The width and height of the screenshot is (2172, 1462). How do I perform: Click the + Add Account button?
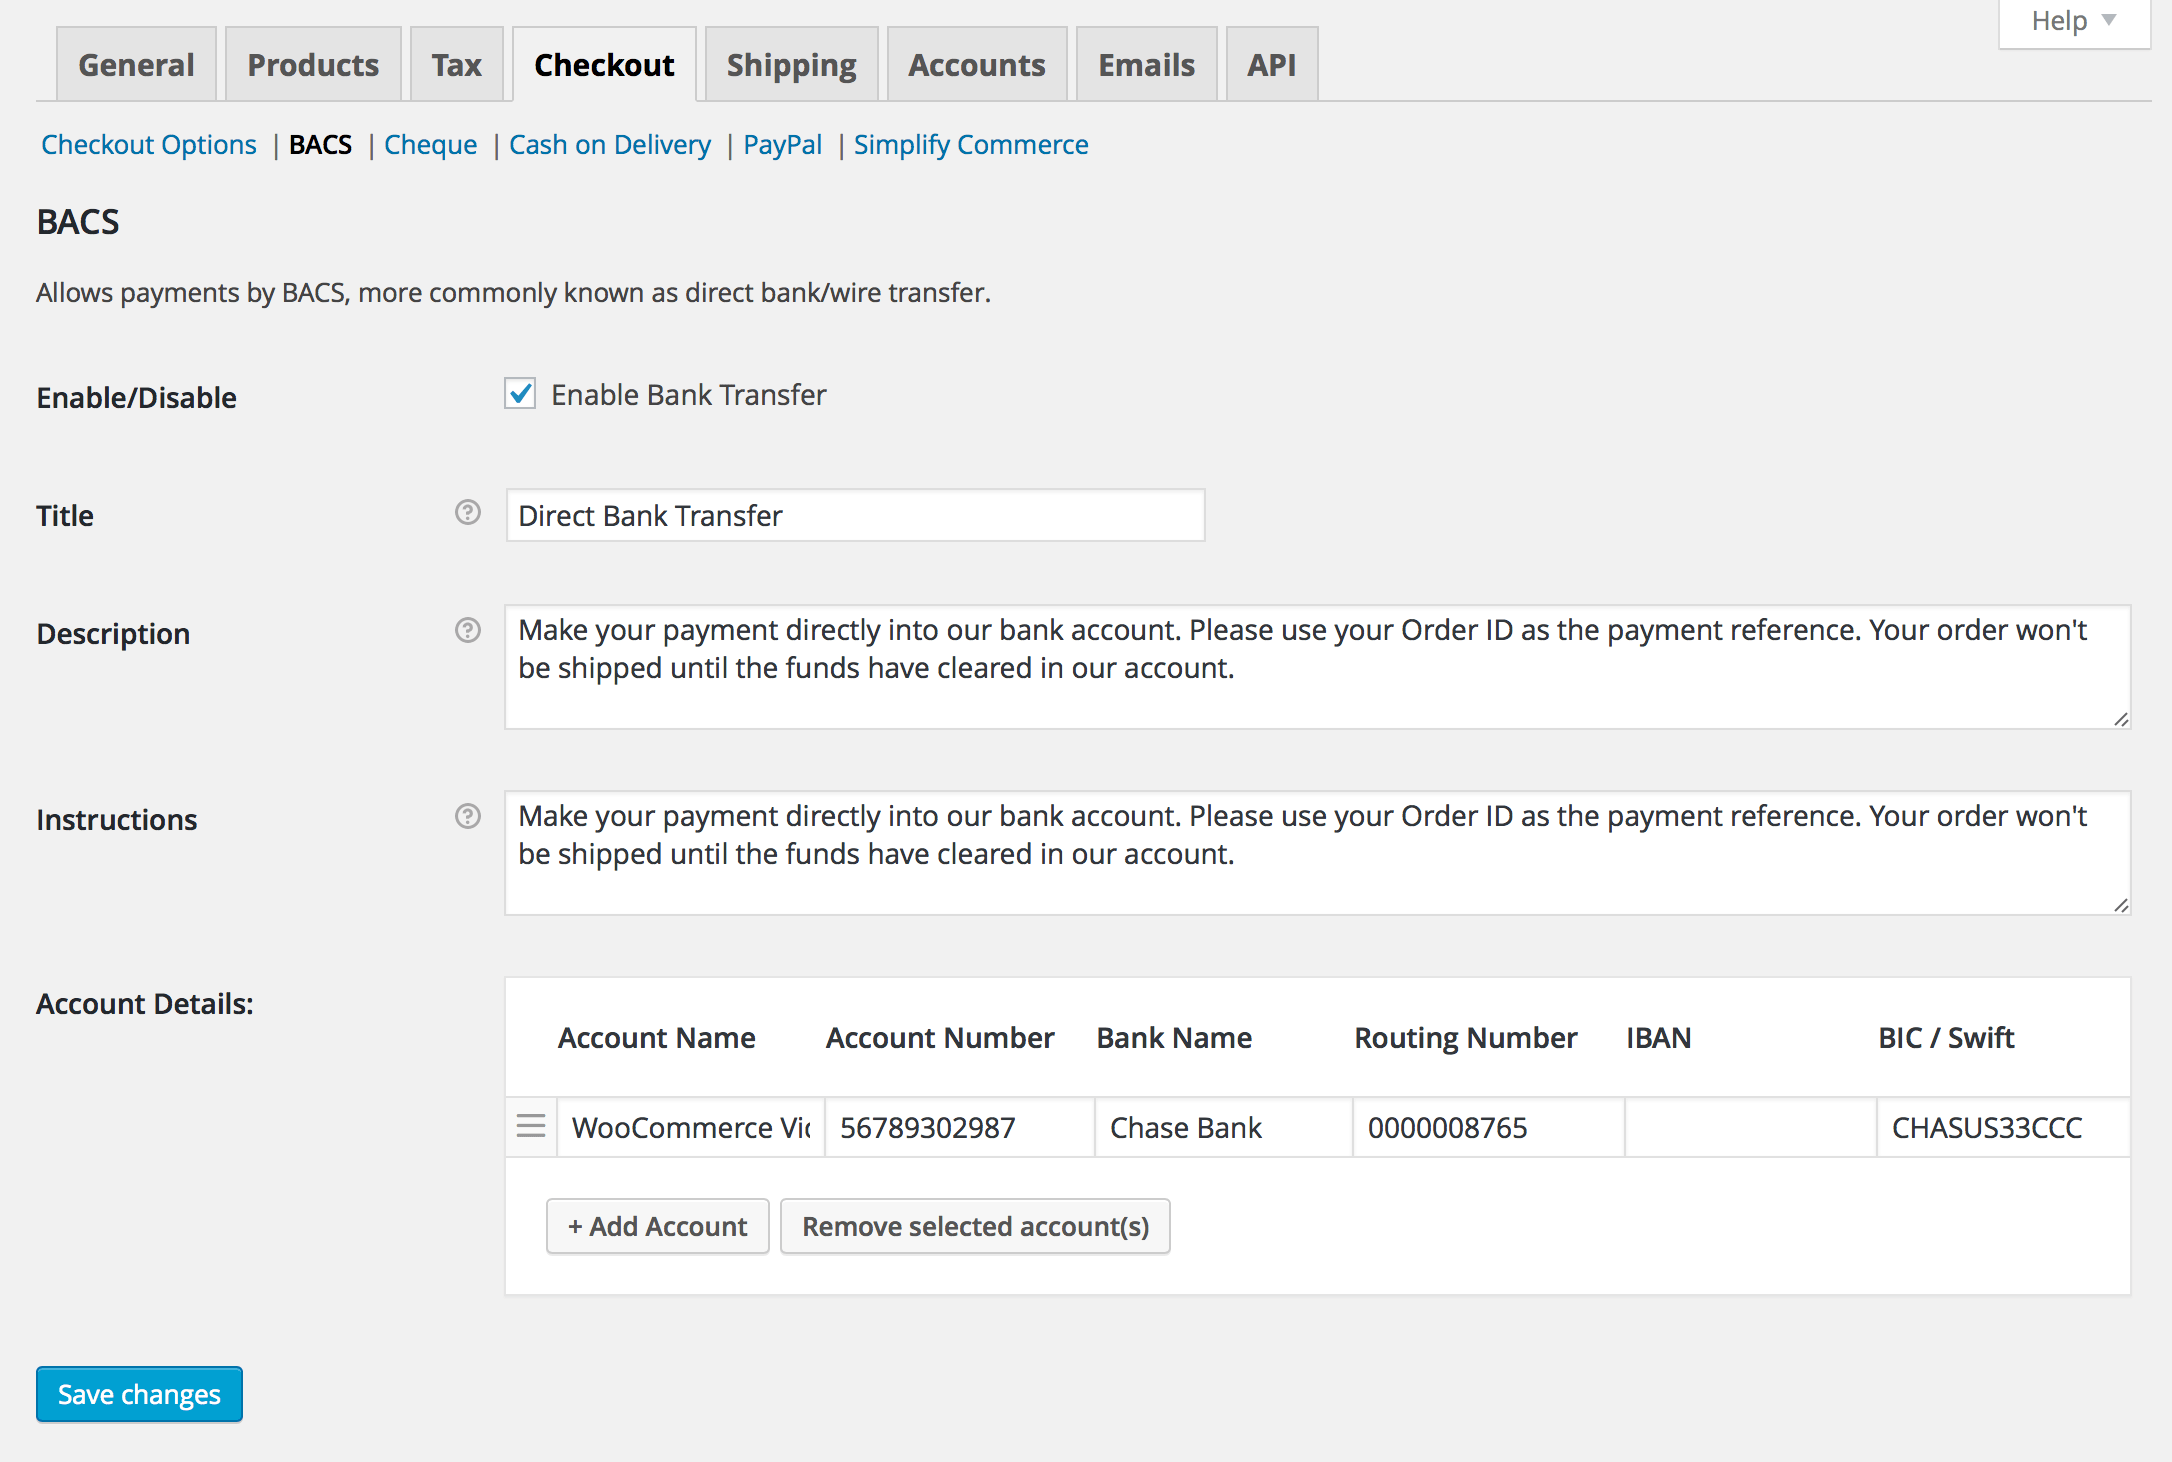(x=657, y=1226)
